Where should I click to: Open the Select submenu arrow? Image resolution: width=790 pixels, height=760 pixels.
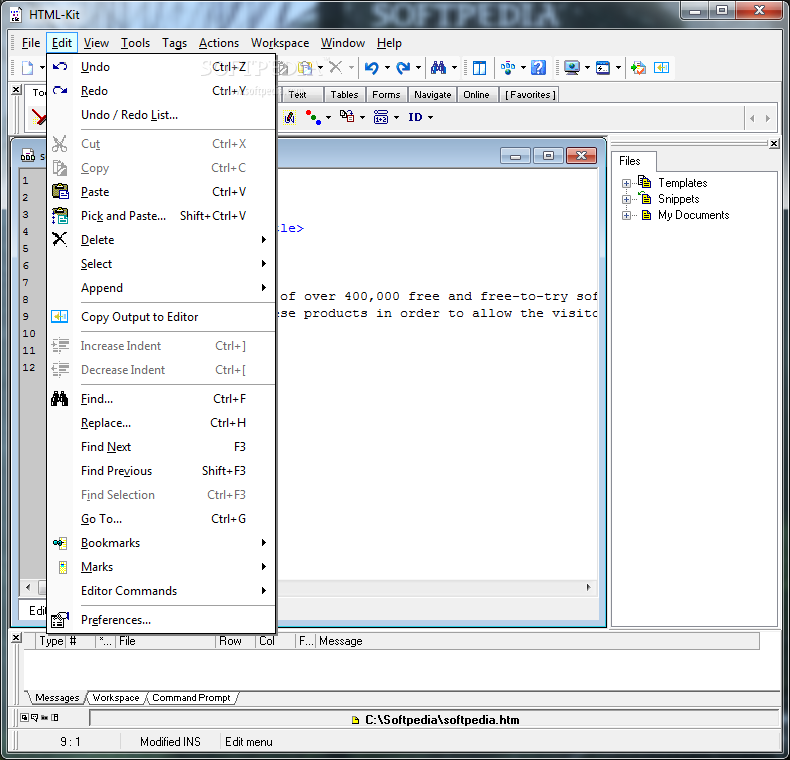tap(264, 264)
